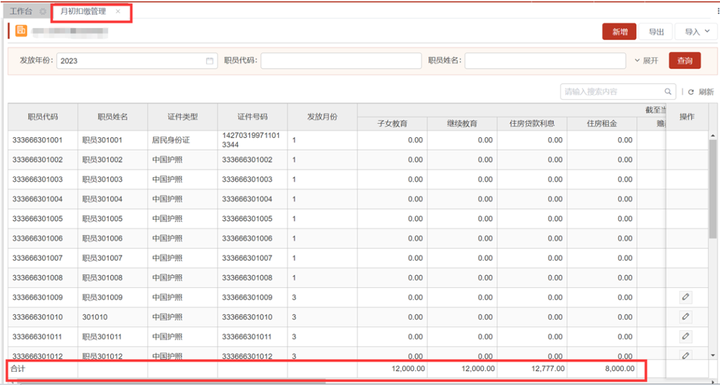Image resolution: width=720 pixels, height=385 pixels.
Task: Click the 新增 button
Action: (619, 32)
